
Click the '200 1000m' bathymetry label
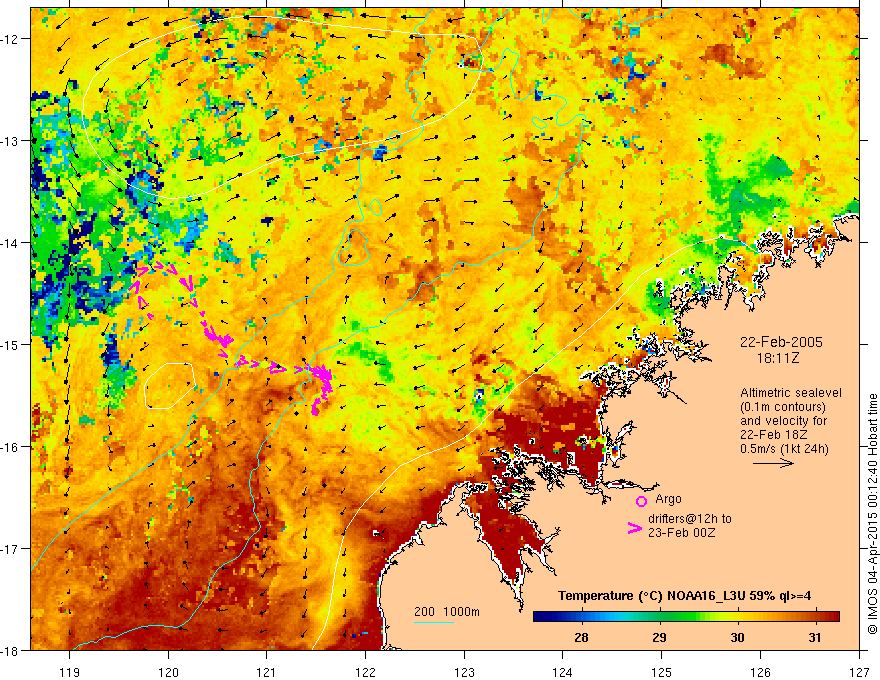pyautogui.click(x=447, y=612)
